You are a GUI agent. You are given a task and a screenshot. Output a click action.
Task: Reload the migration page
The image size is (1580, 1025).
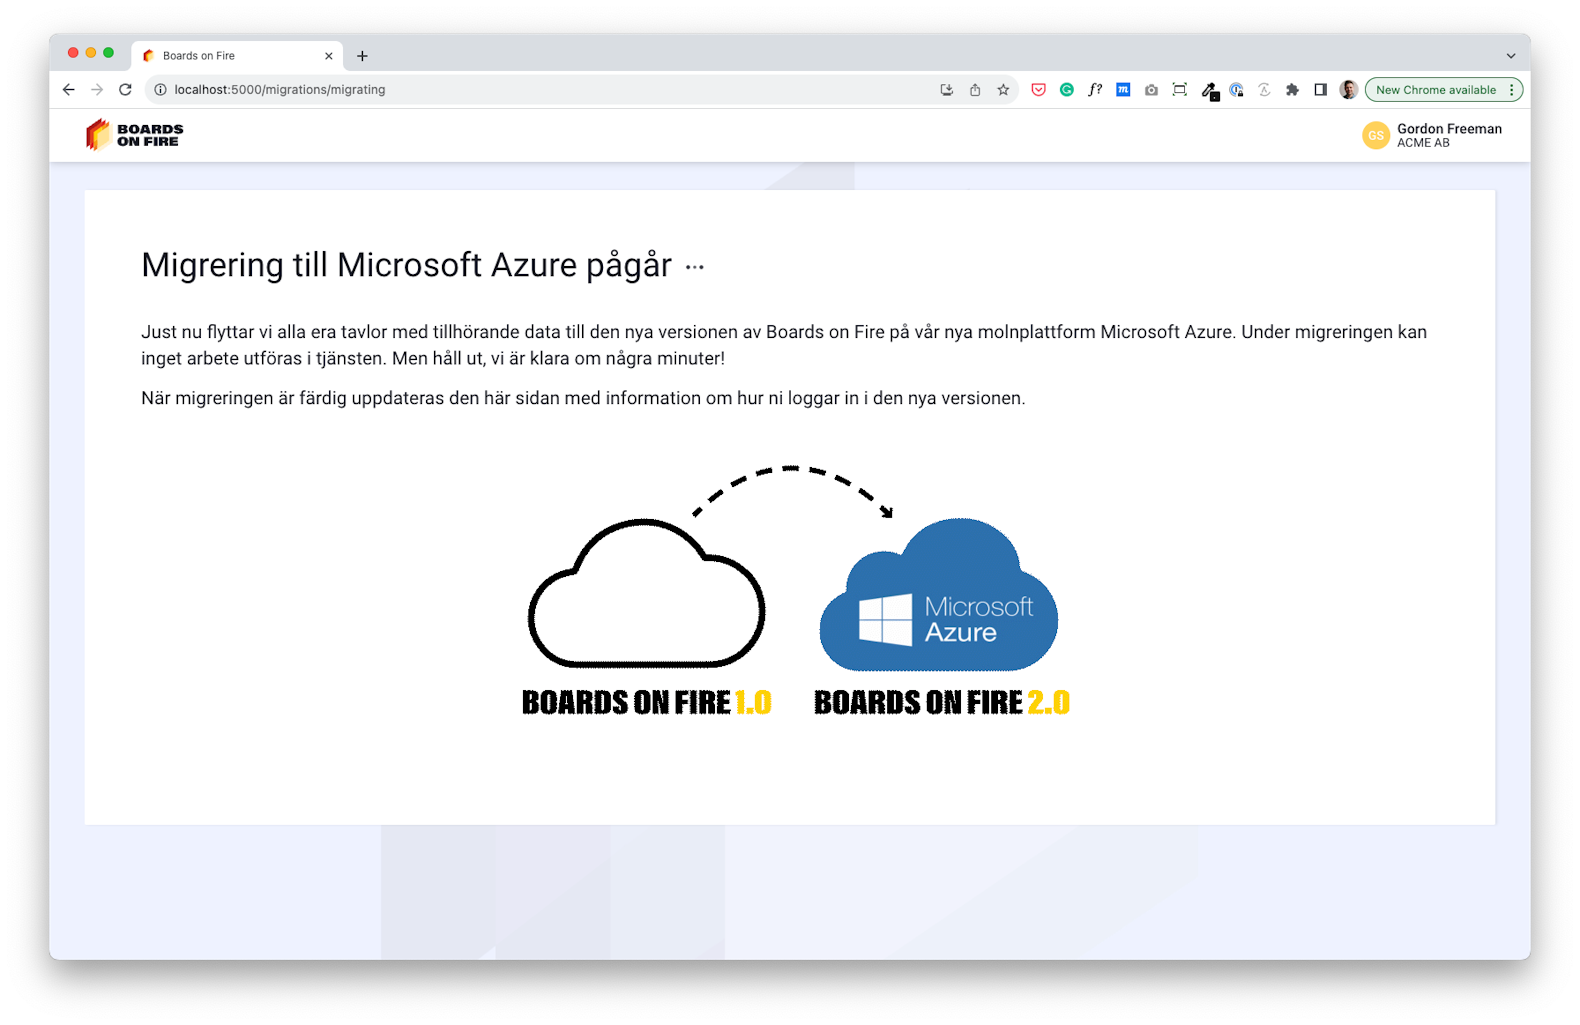tap(125, 90)
